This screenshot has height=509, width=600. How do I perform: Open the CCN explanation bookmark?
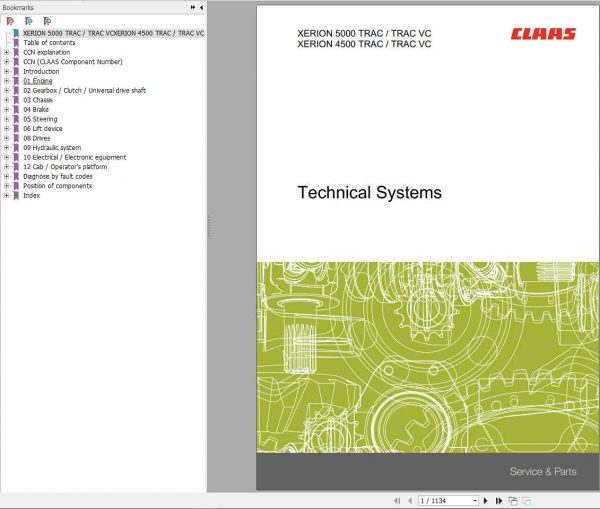[x=47, y=52]
